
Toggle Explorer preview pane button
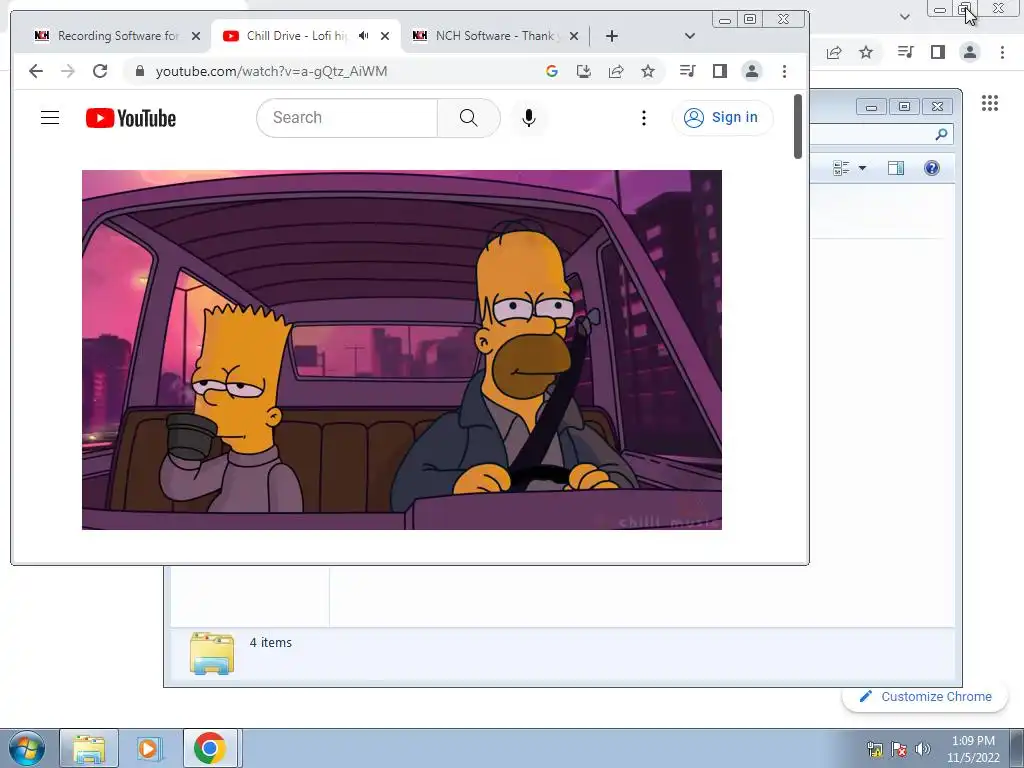[896, 168]
